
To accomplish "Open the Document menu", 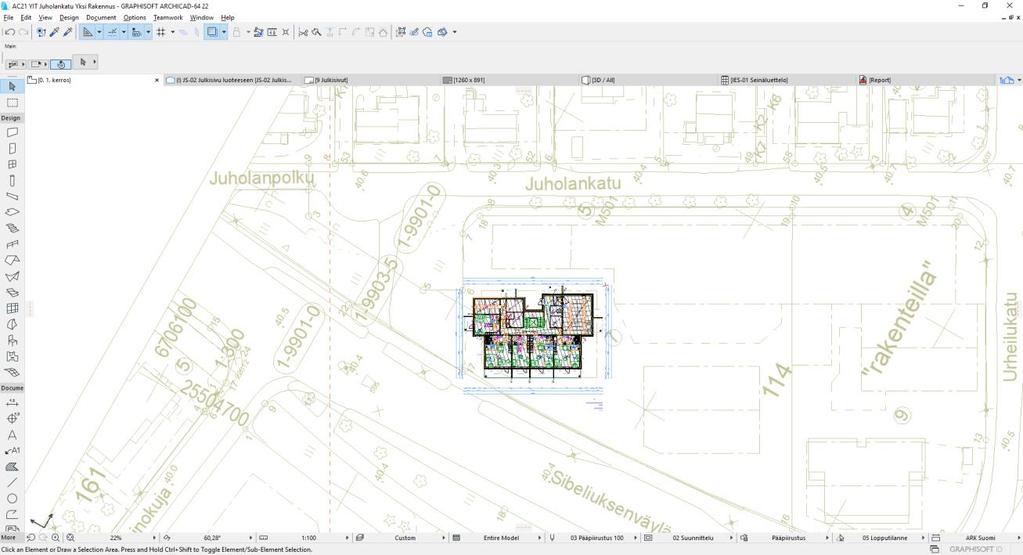I will coord(101,18).
